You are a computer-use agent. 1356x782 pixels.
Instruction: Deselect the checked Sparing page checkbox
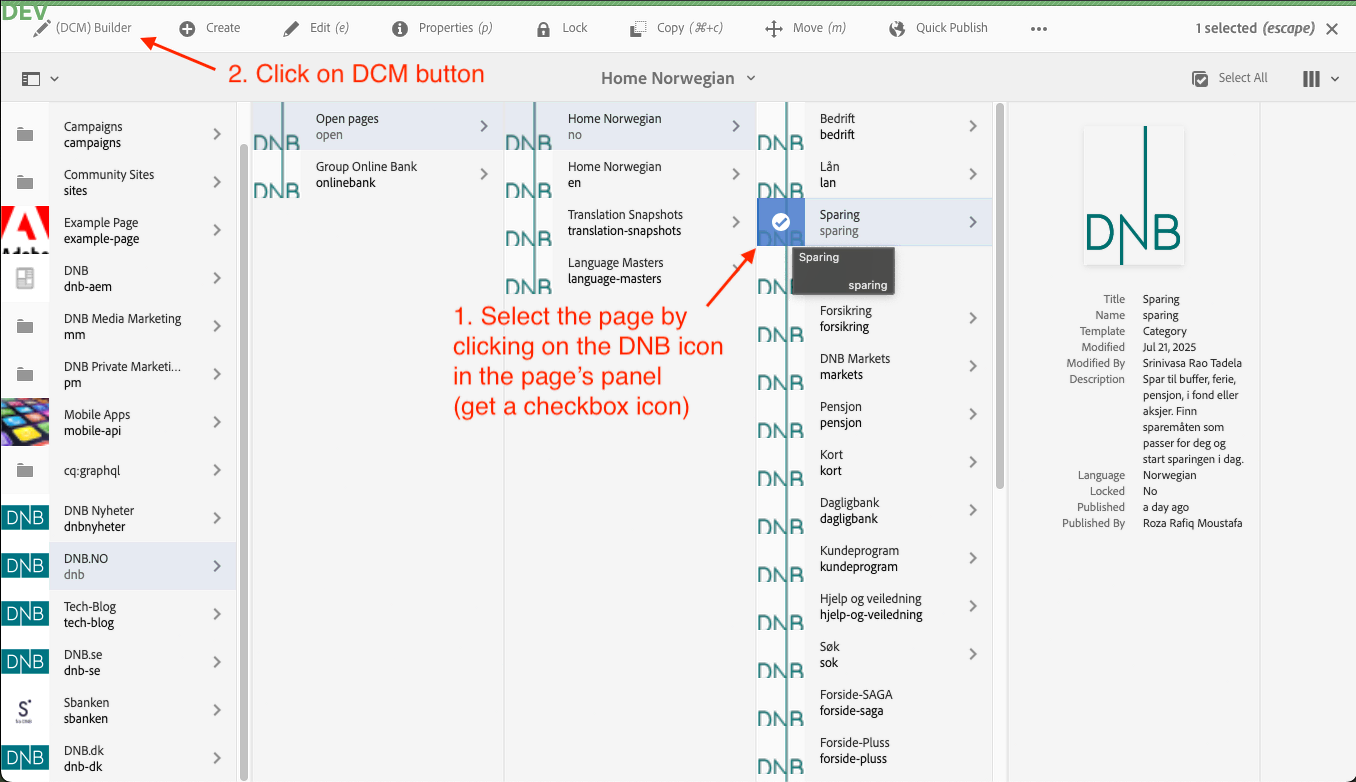point(781,222)
